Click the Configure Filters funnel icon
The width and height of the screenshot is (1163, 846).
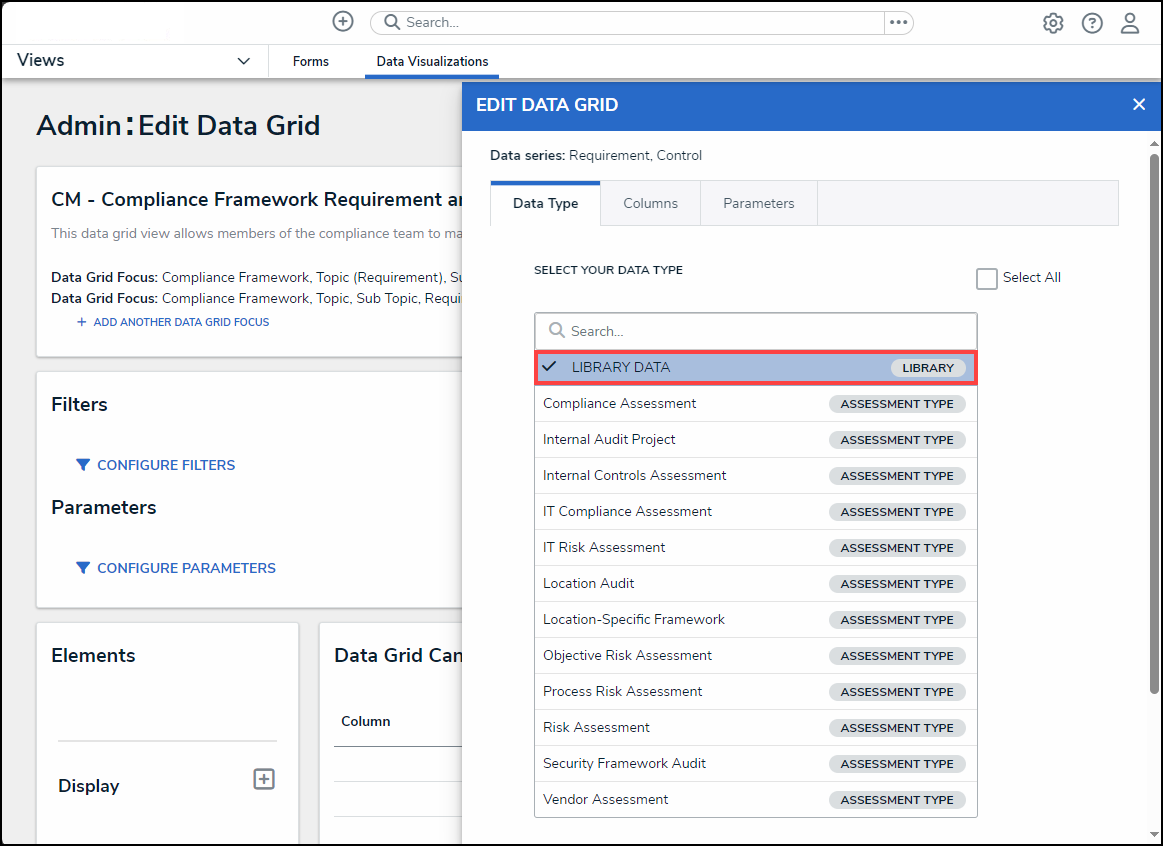83,465
